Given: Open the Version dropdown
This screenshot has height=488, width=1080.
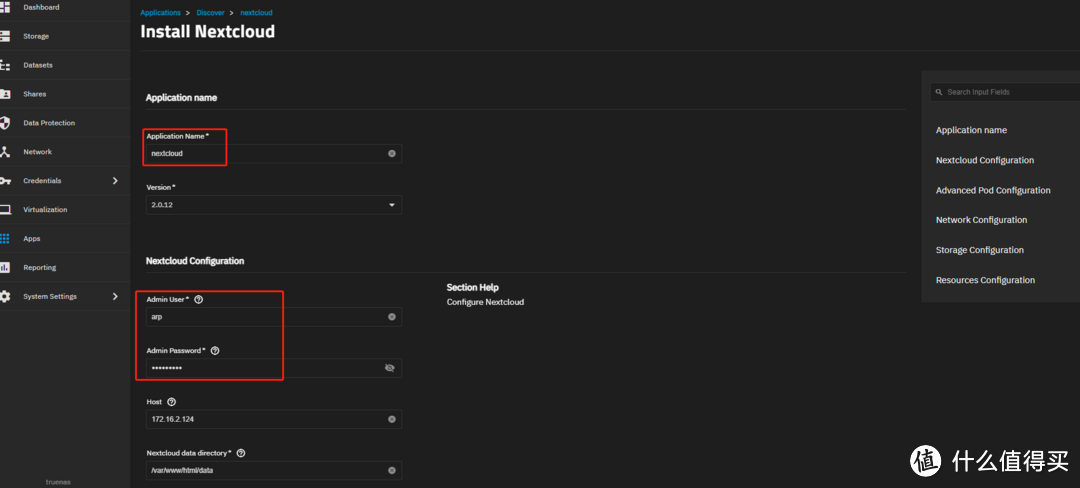Looking at the screenshot, I should tap(391, 205).
